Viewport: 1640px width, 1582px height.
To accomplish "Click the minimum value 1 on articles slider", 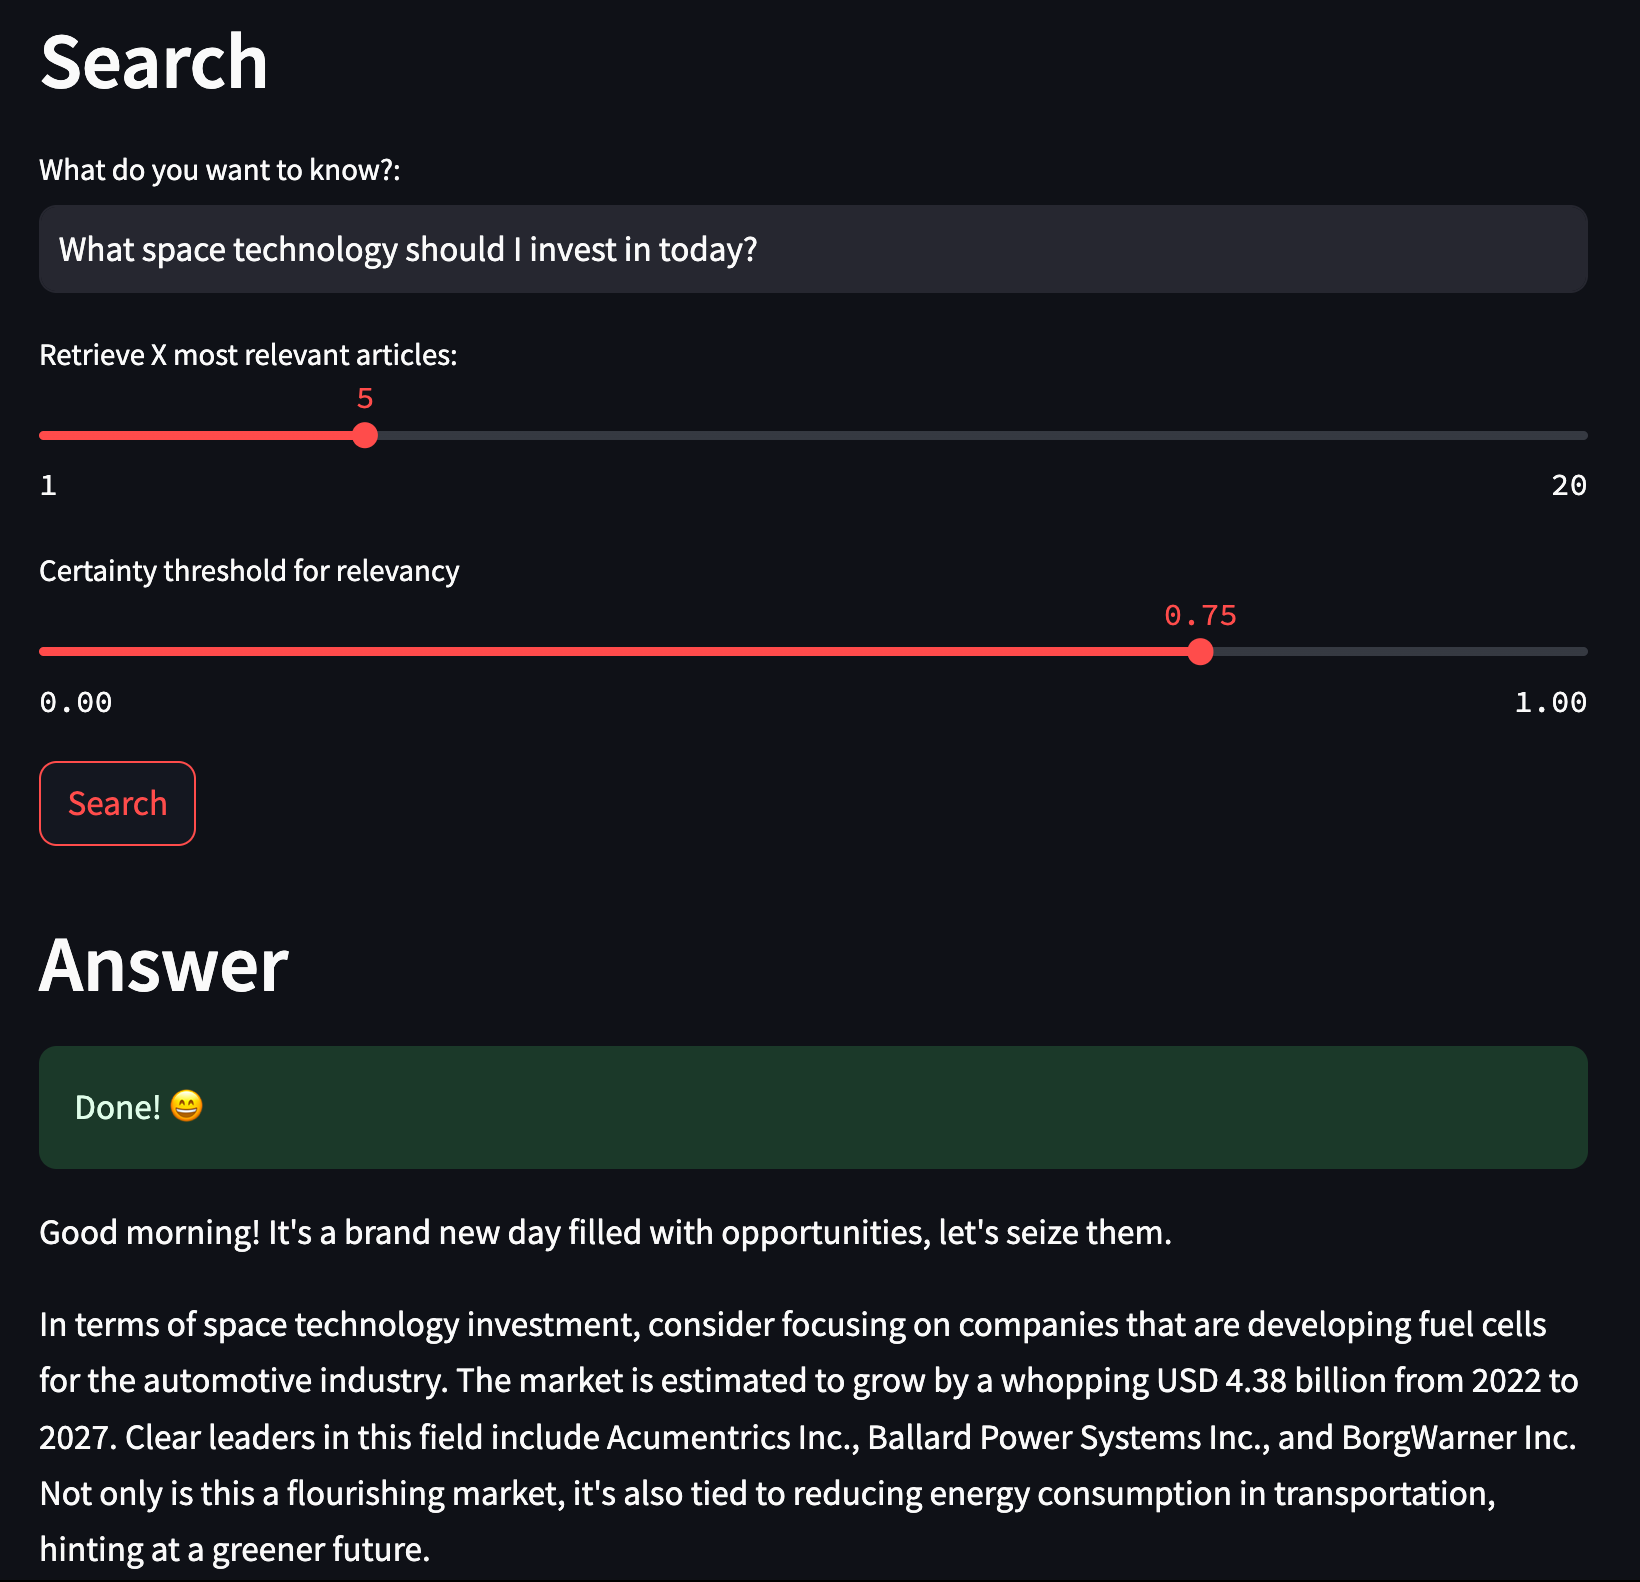I will click(47, 485).
